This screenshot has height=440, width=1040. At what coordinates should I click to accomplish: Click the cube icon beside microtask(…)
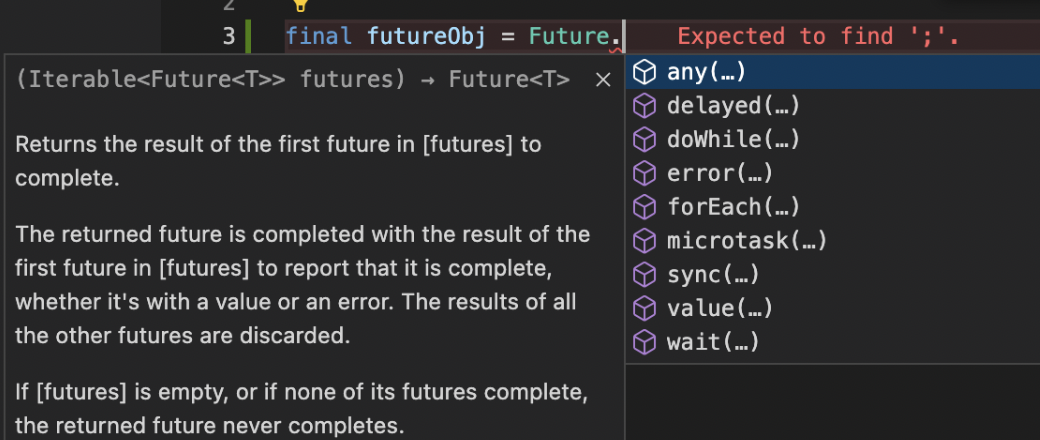coord(645,241)
